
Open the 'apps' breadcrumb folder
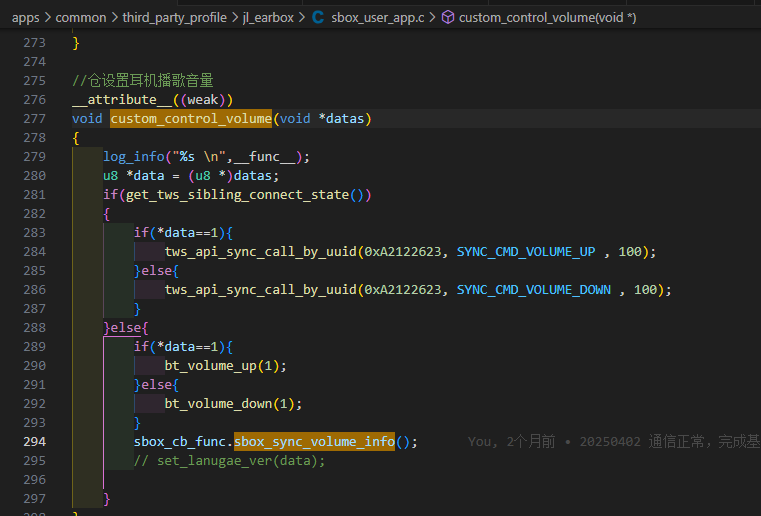point(26,18)
